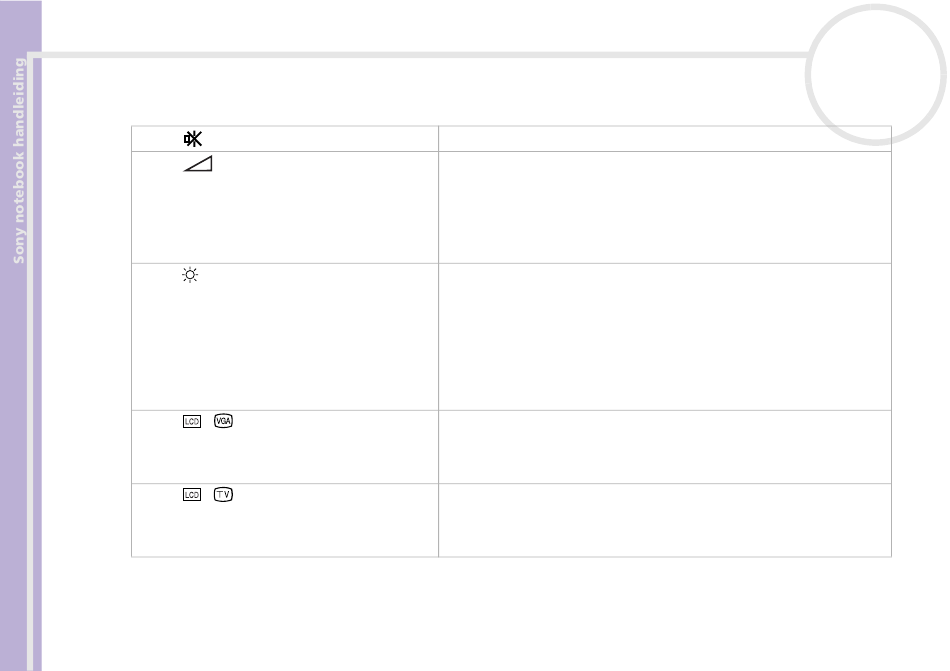Click the large grey circle in corner
The width and height of the screenshot is (950, 671).
click(x=875, y=74)
